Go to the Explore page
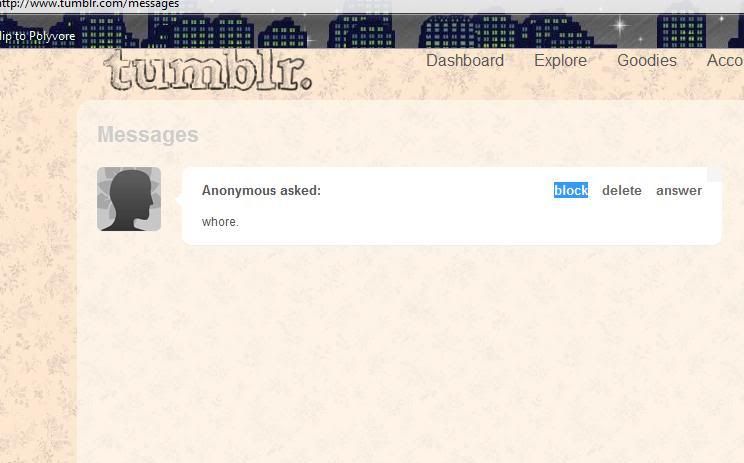Image resolution: width=744 pixels, height=463 pixels. click(x=560, y=61)
